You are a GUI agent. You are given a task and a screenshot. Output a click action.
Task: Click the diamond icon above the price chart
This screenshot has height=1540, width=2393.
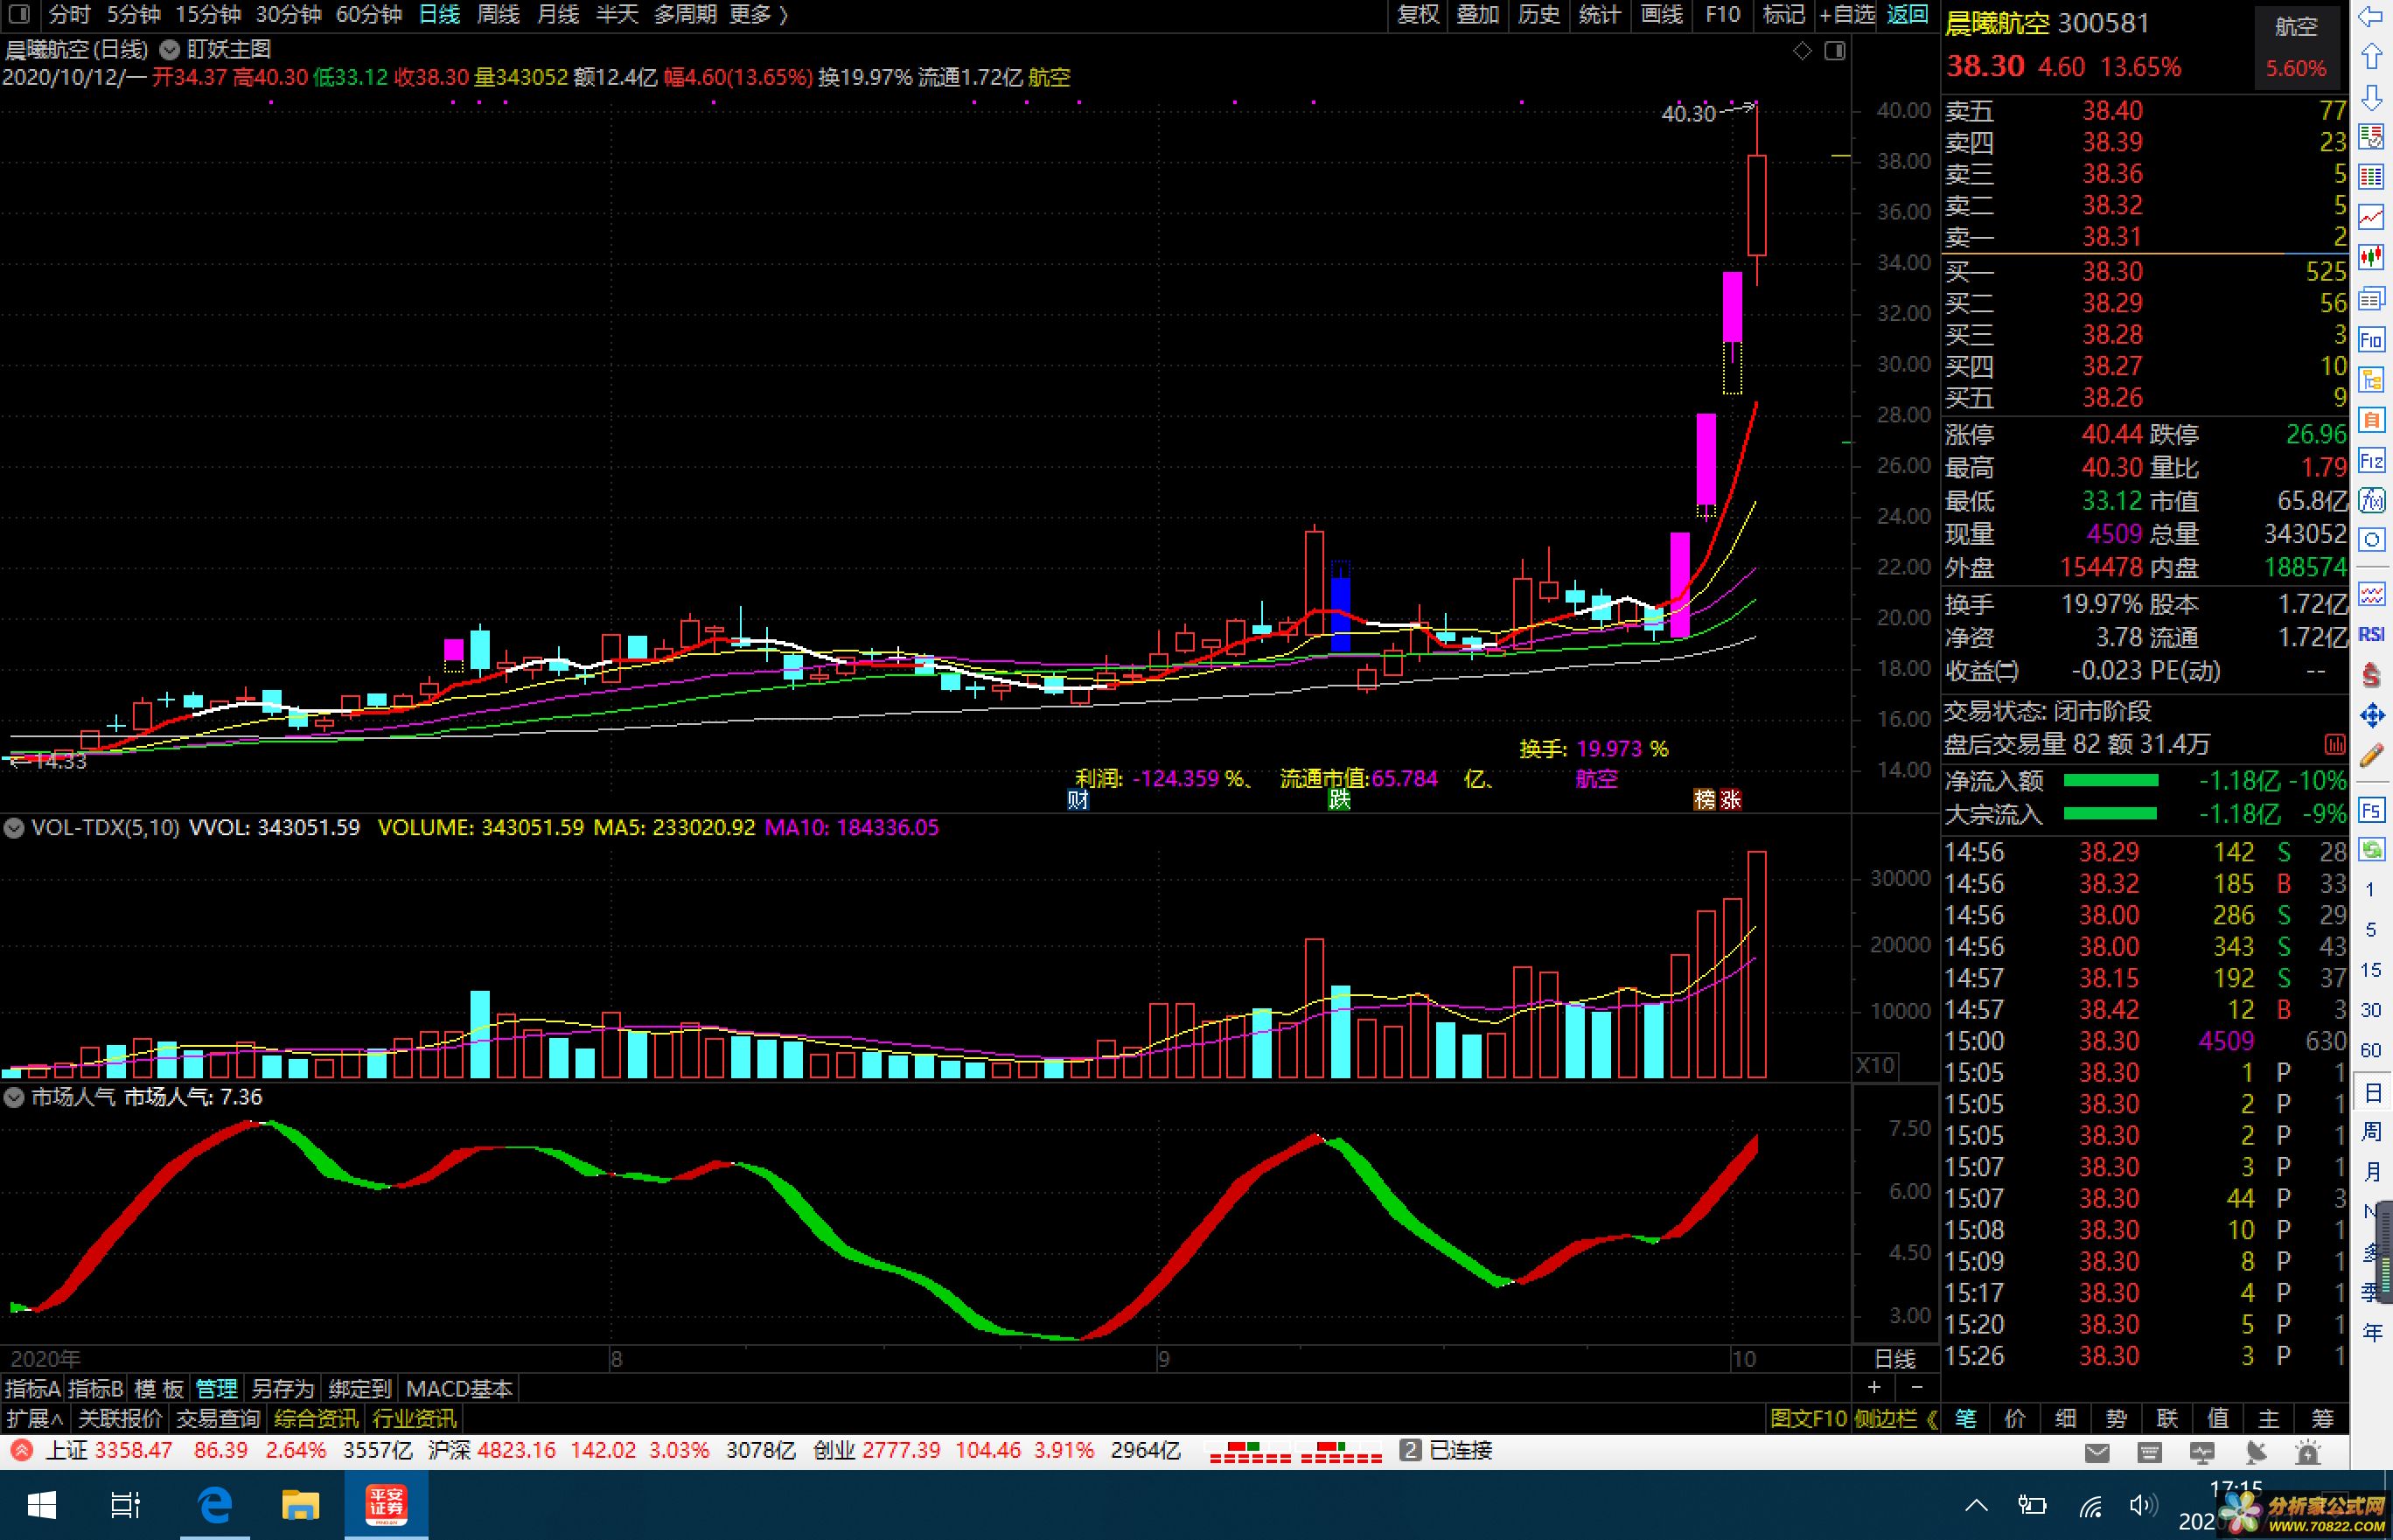pos(1802,50)
